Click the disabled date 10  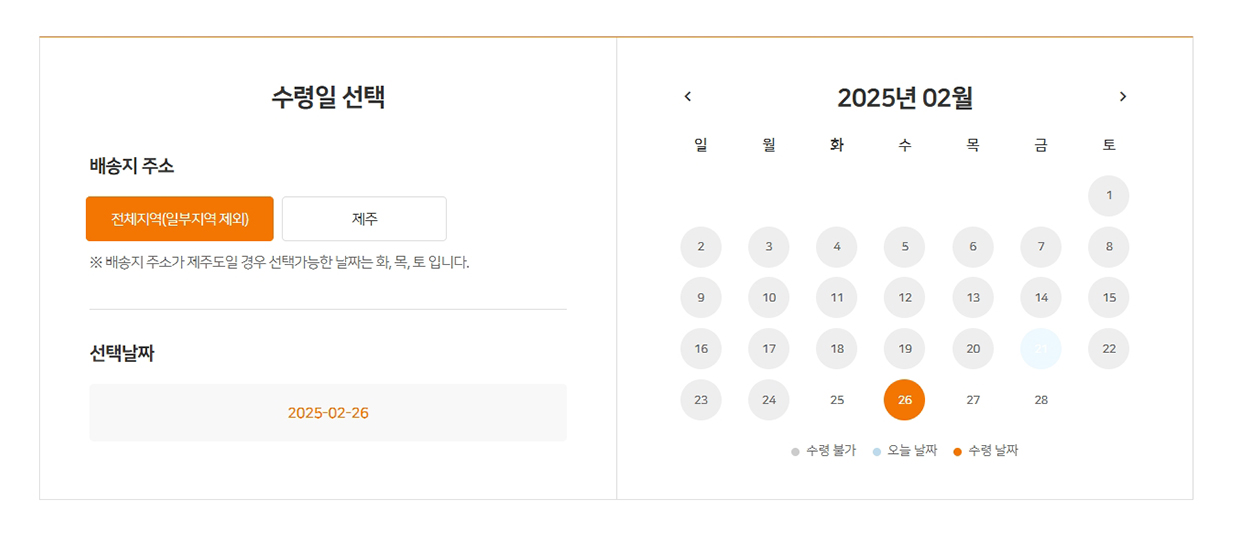point(769,298)
